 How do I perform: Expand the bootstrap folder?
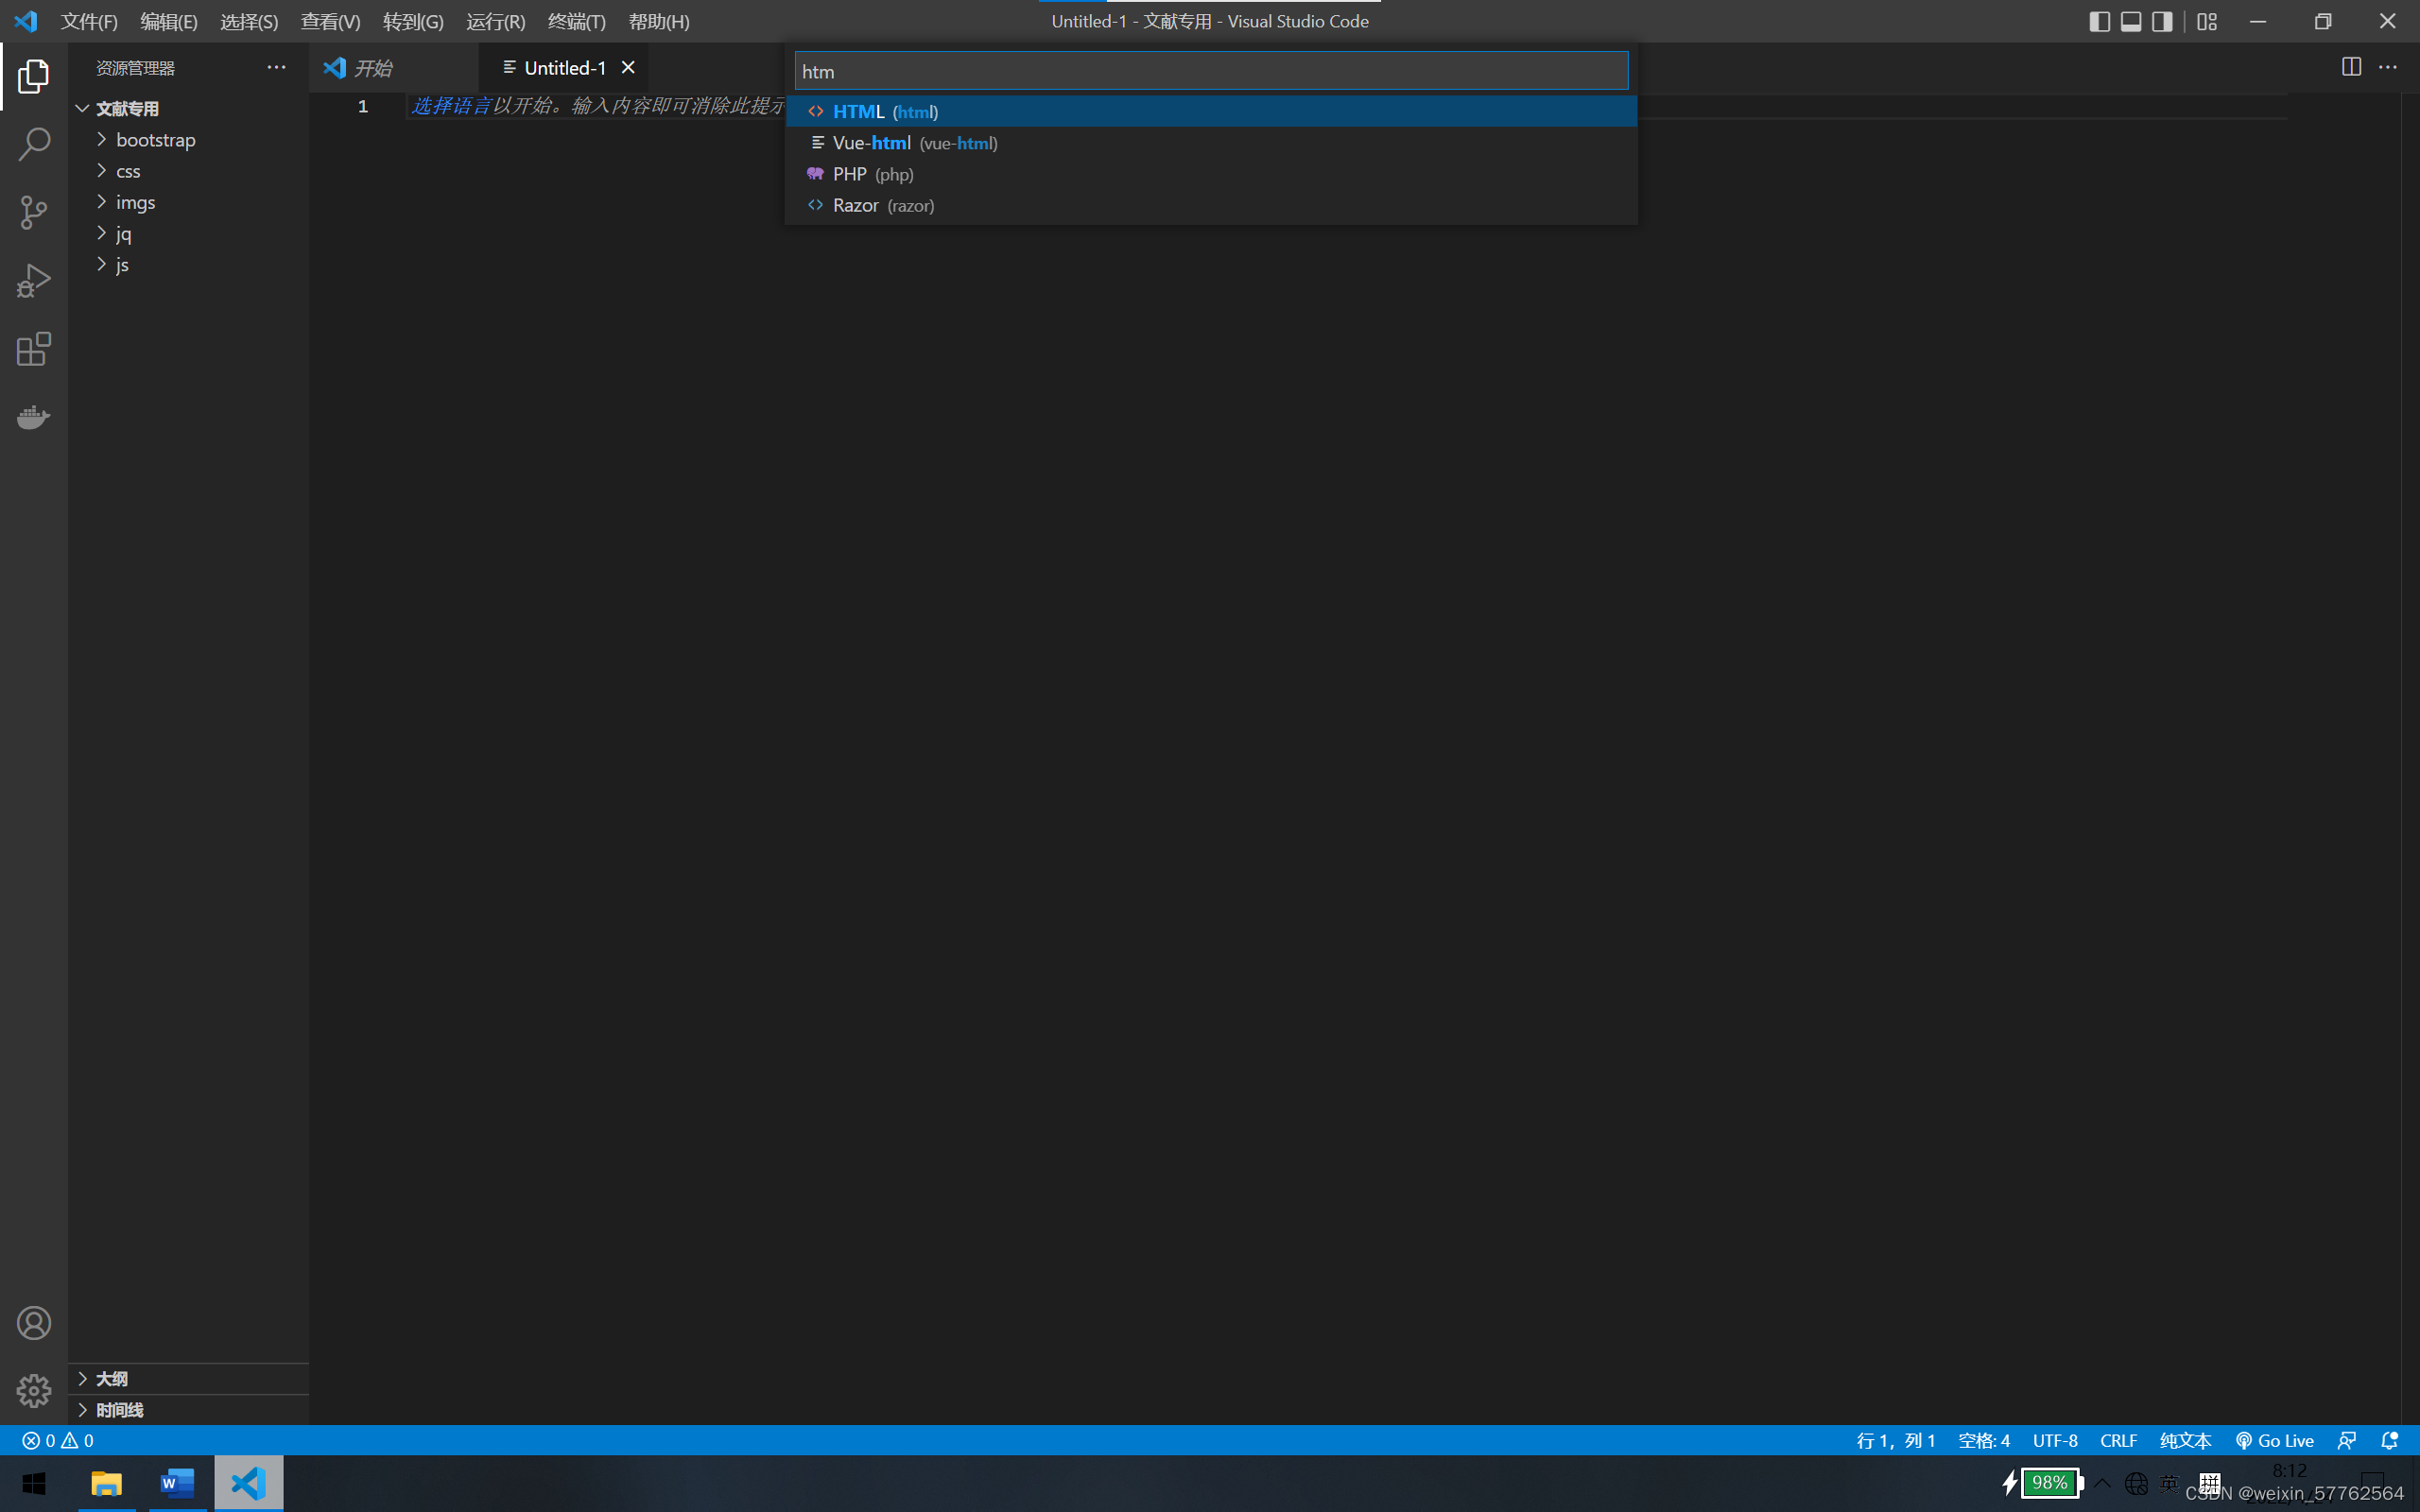pyautogui.click(x=155, y=140)
